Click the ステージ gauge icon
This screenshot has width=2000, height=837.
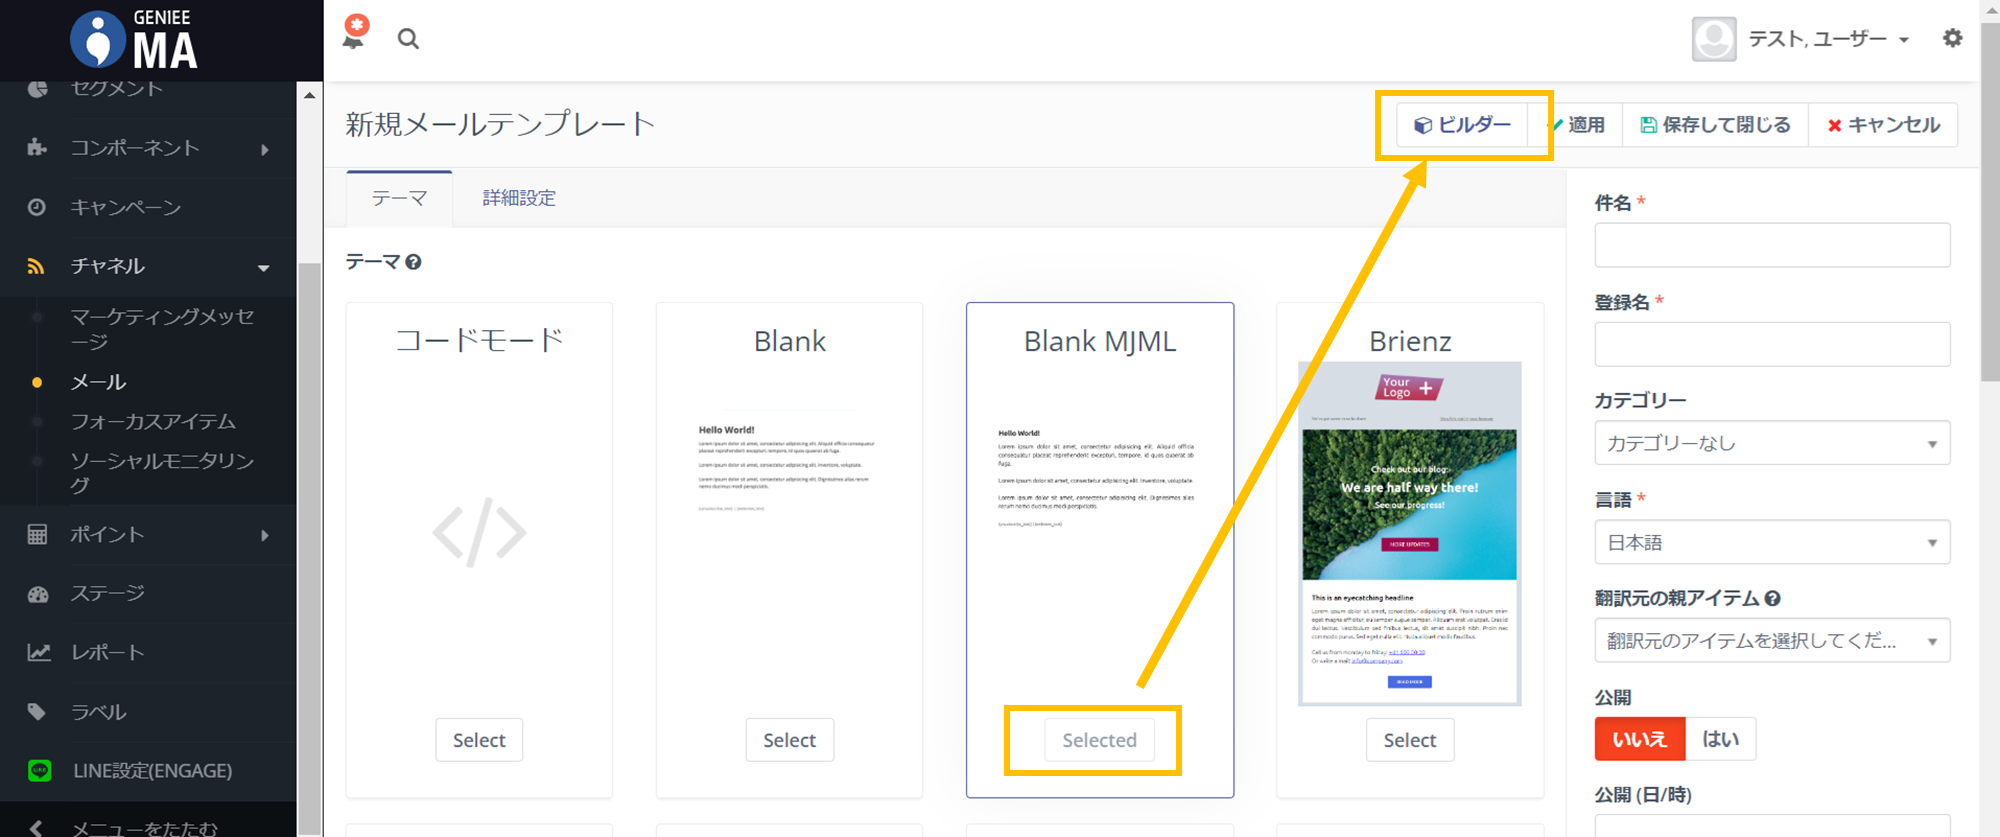click(x=38, y=594)
